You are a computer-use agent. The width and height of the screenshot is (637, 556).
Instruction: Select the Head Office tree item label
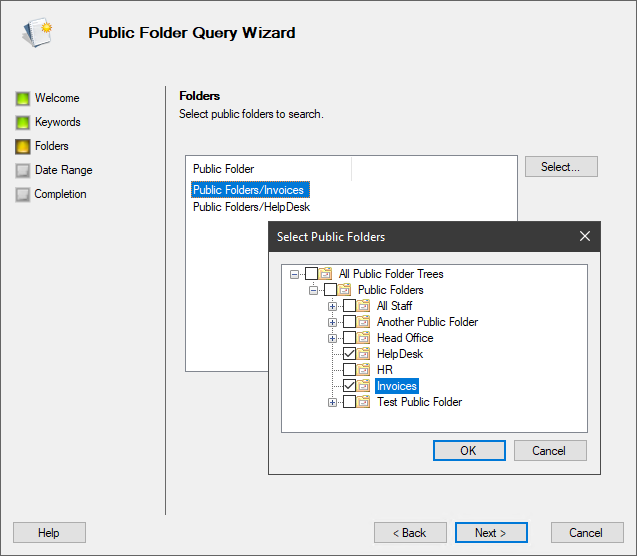click(405, 338)
